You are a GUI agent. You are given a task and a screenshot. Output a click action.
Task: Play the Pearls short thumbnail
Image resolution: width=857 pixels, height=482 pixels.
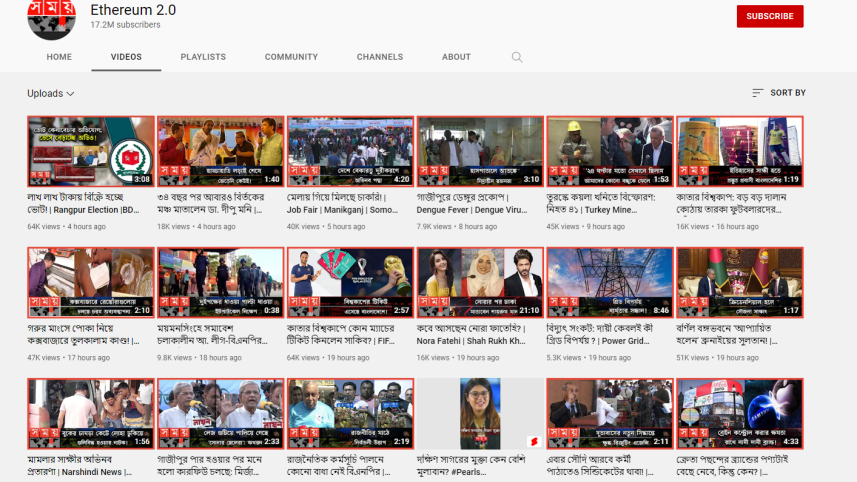tap(480, 414)
